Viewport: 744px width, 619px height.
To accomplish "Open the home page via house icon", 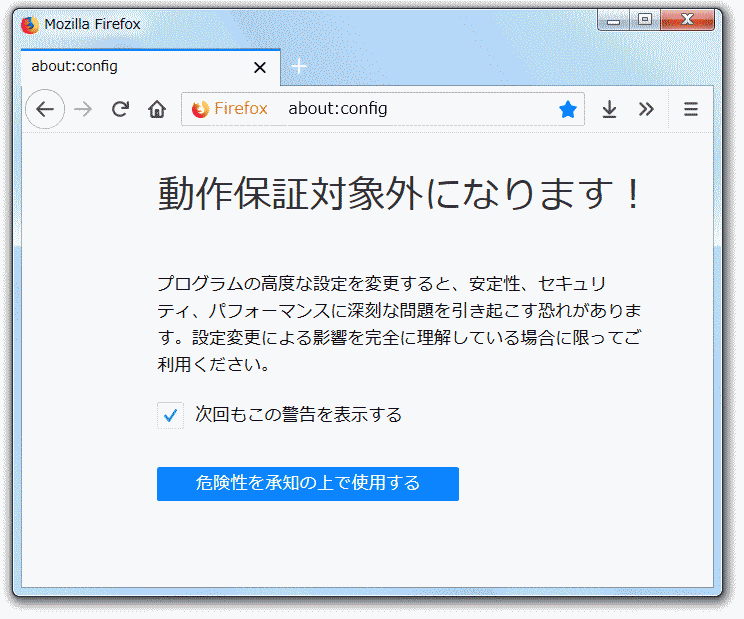I will pyautogui.click(x=157, y=109).
